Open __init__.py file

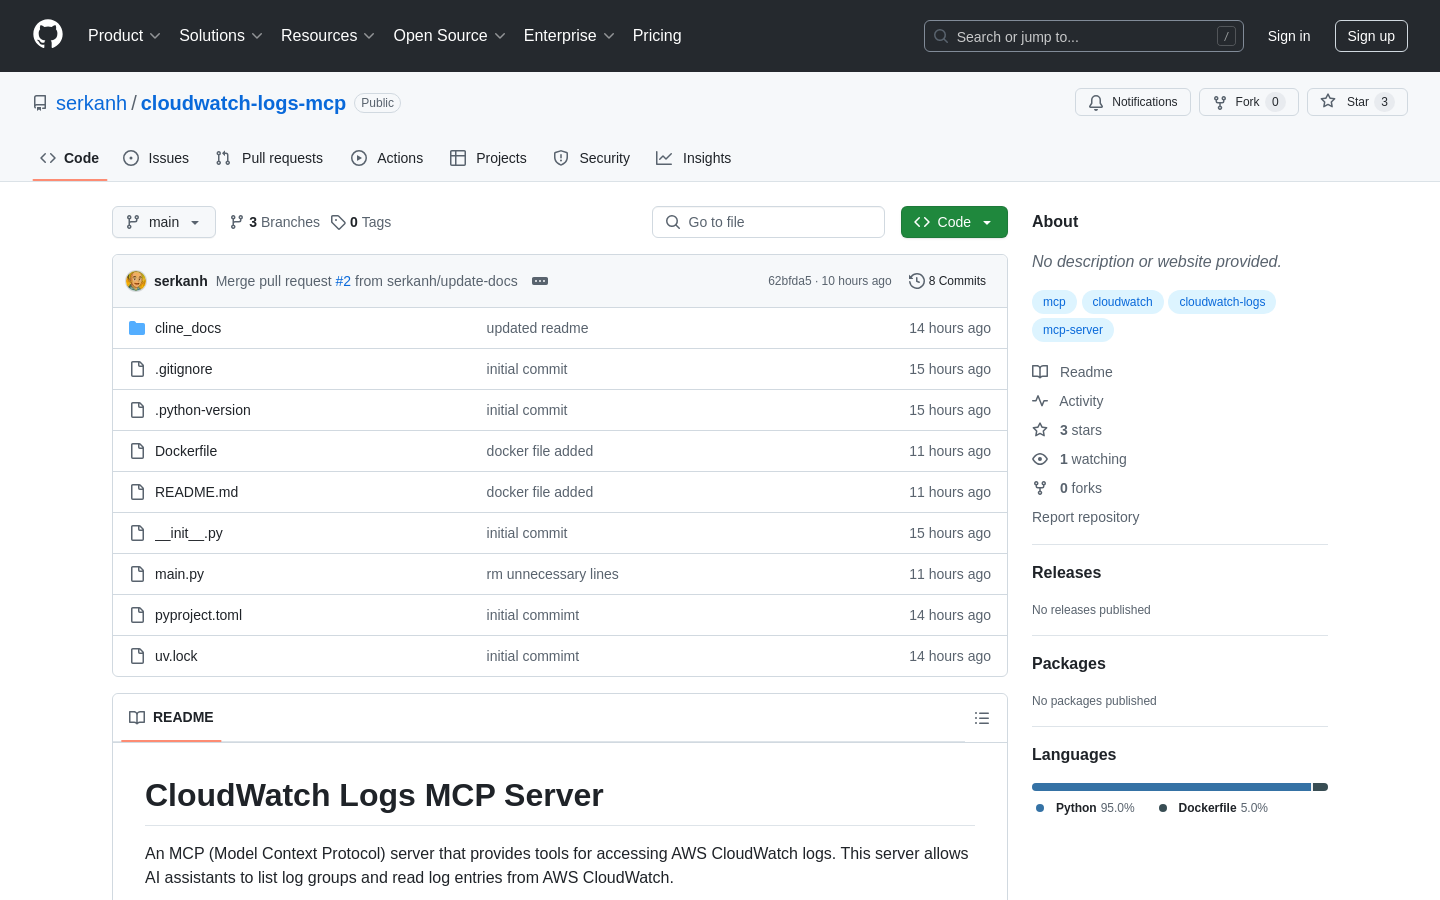point(189,533)
